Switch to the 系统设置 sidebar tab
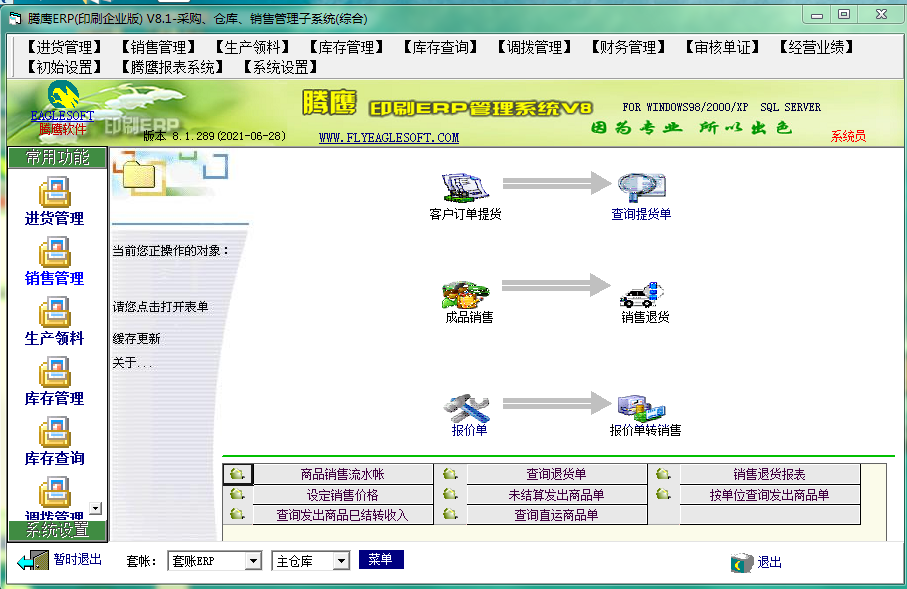 tap(58, 530)
